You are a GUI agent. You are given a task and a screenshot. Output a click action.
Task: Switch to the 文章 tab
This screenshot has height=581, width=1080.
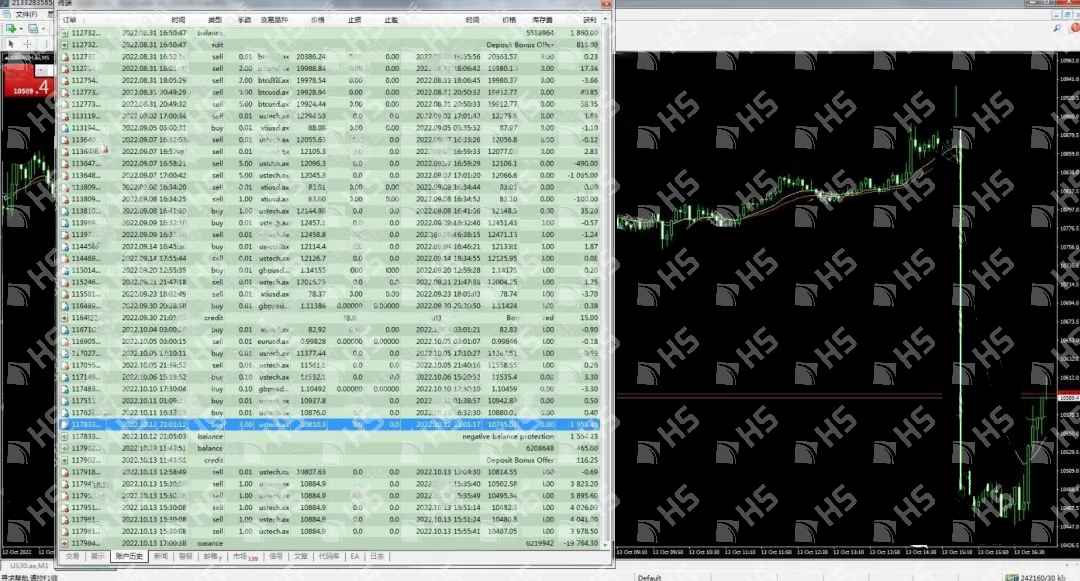click(x=301, y=556)
